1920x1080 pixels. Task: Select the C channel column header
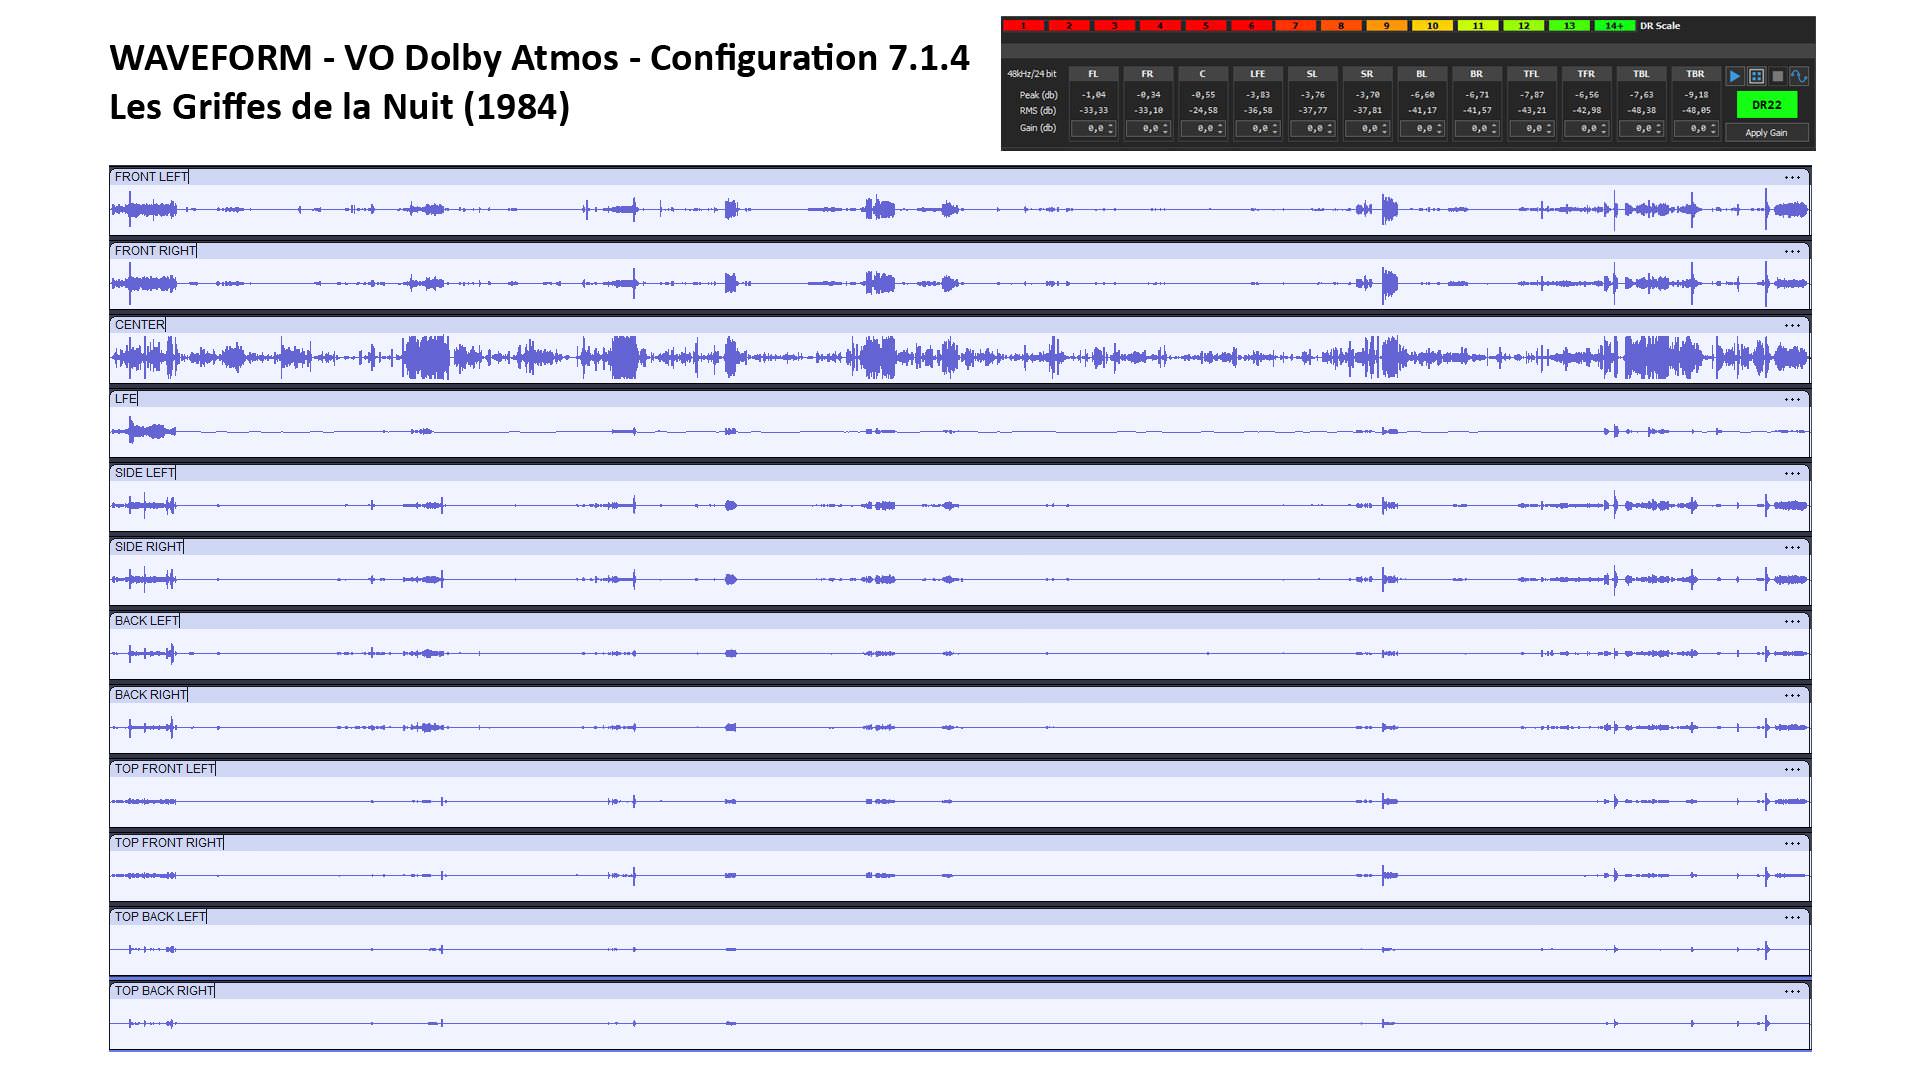[1202, 74]
